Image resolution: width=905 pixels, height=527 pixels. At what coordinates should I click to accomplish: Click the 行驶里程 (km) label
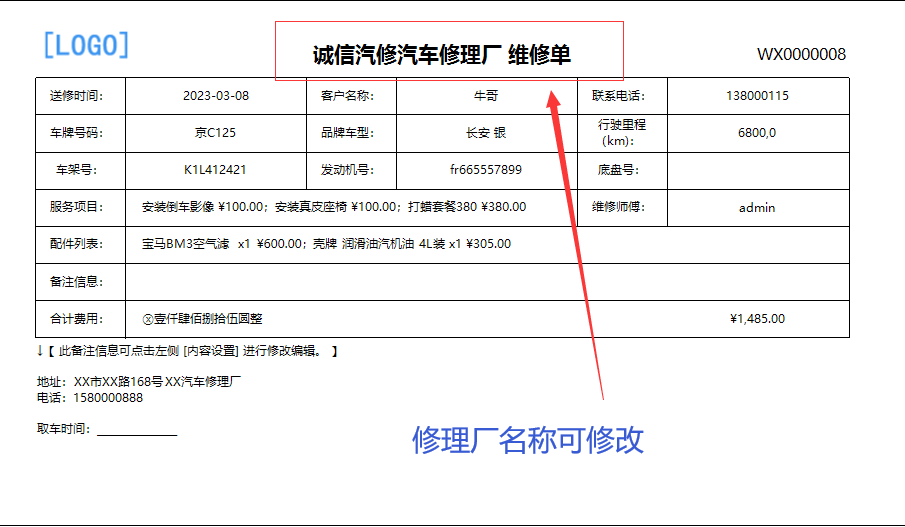622,133
